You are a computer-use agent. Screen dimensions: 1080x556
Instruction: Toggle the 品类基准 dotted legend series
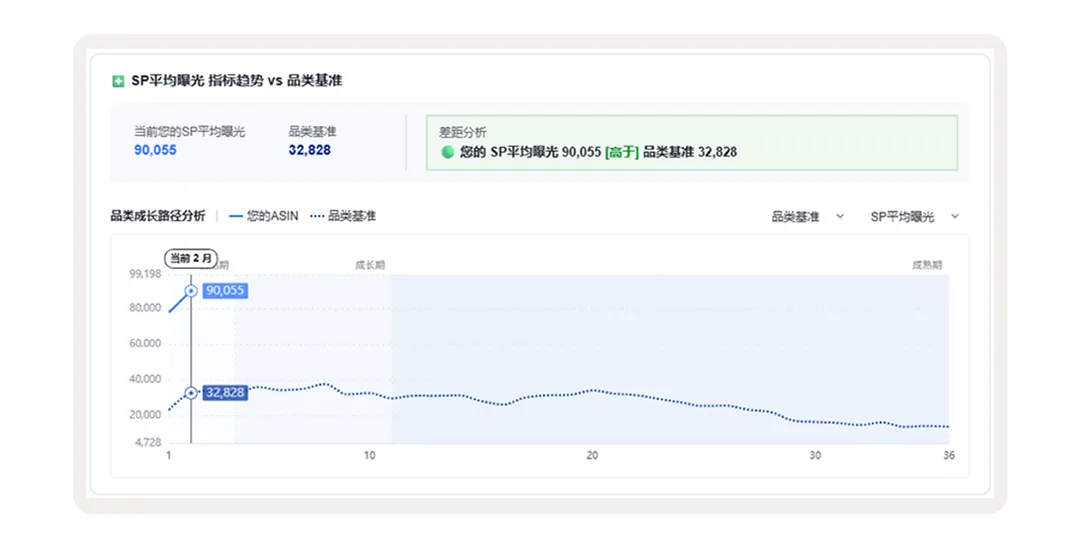[343, 216]
